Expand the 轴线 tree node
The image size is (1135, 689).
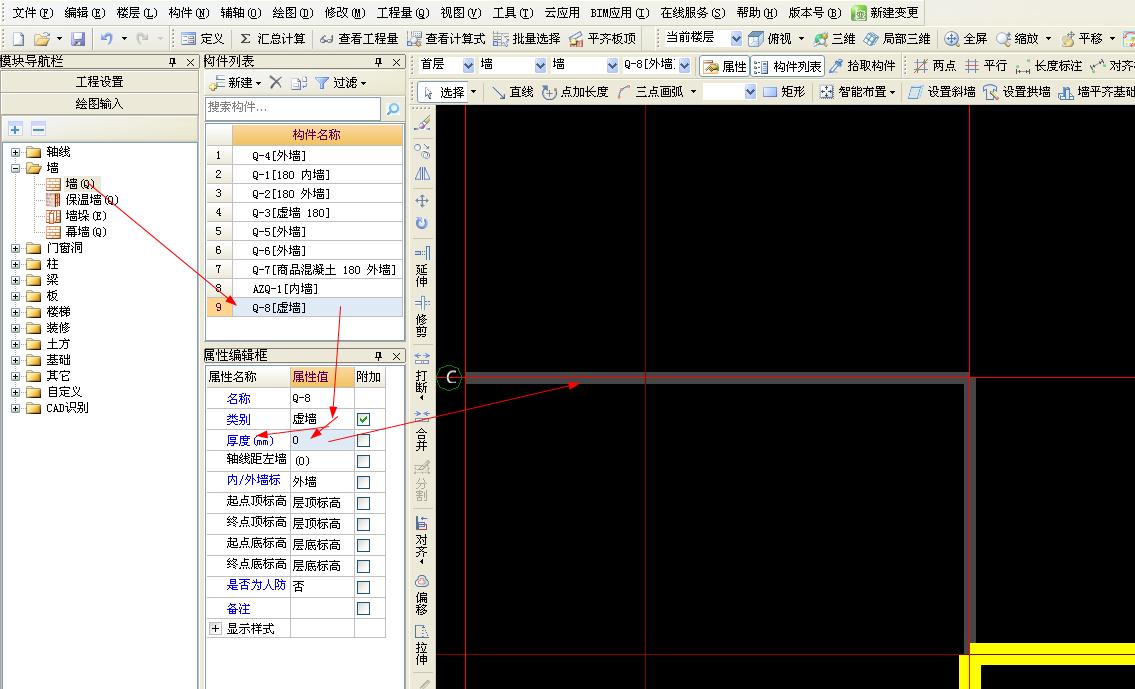15,152
